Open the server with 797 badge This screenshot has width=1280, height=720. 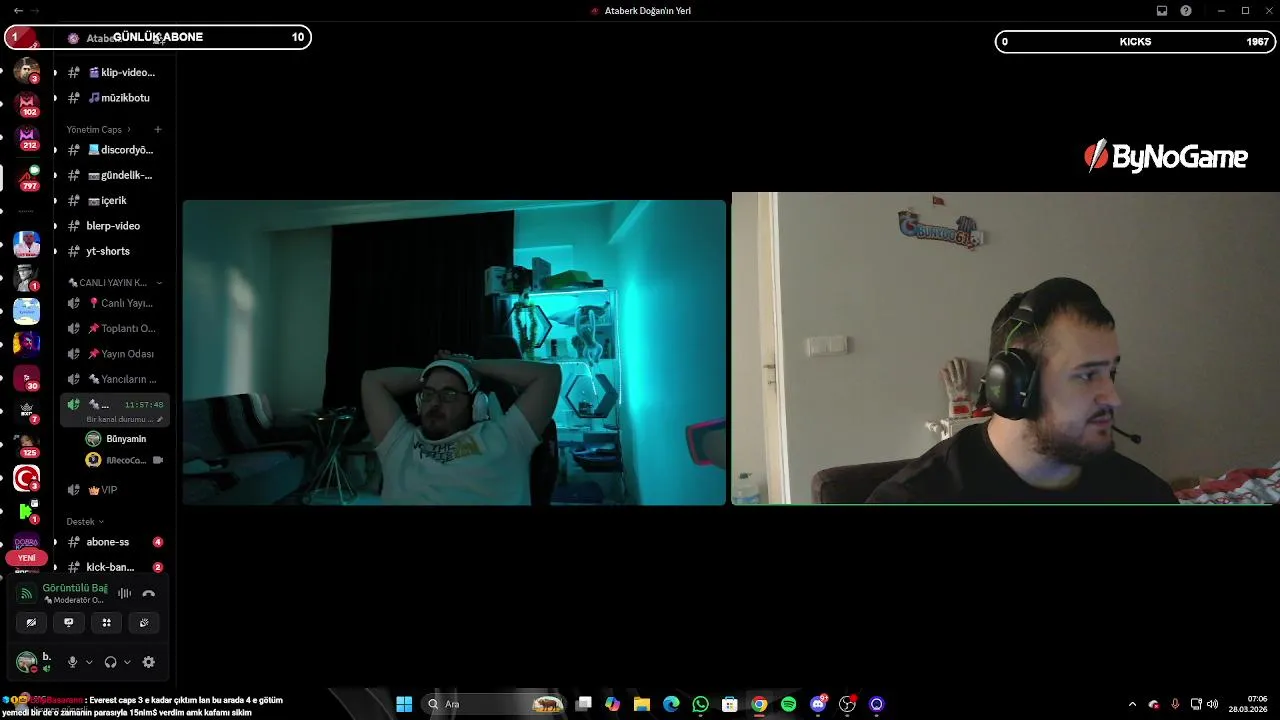27,178
